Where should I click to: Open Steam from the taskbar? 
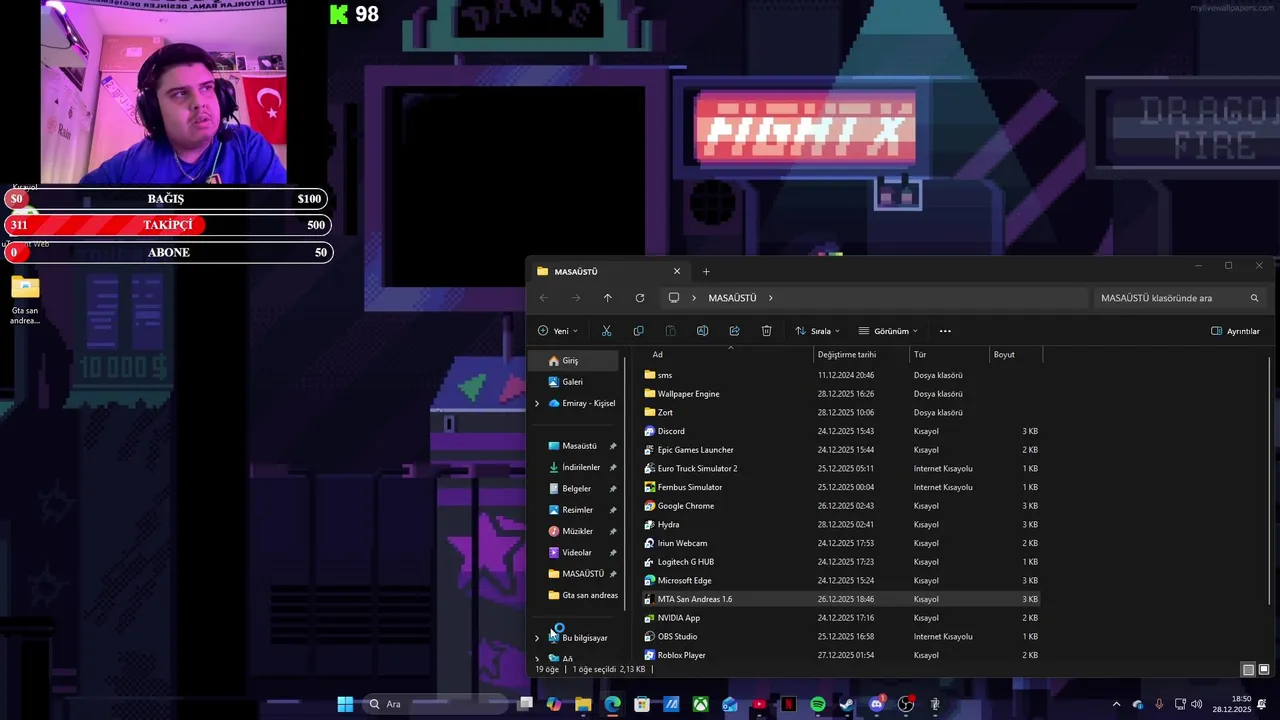click(x=847, y=704)
